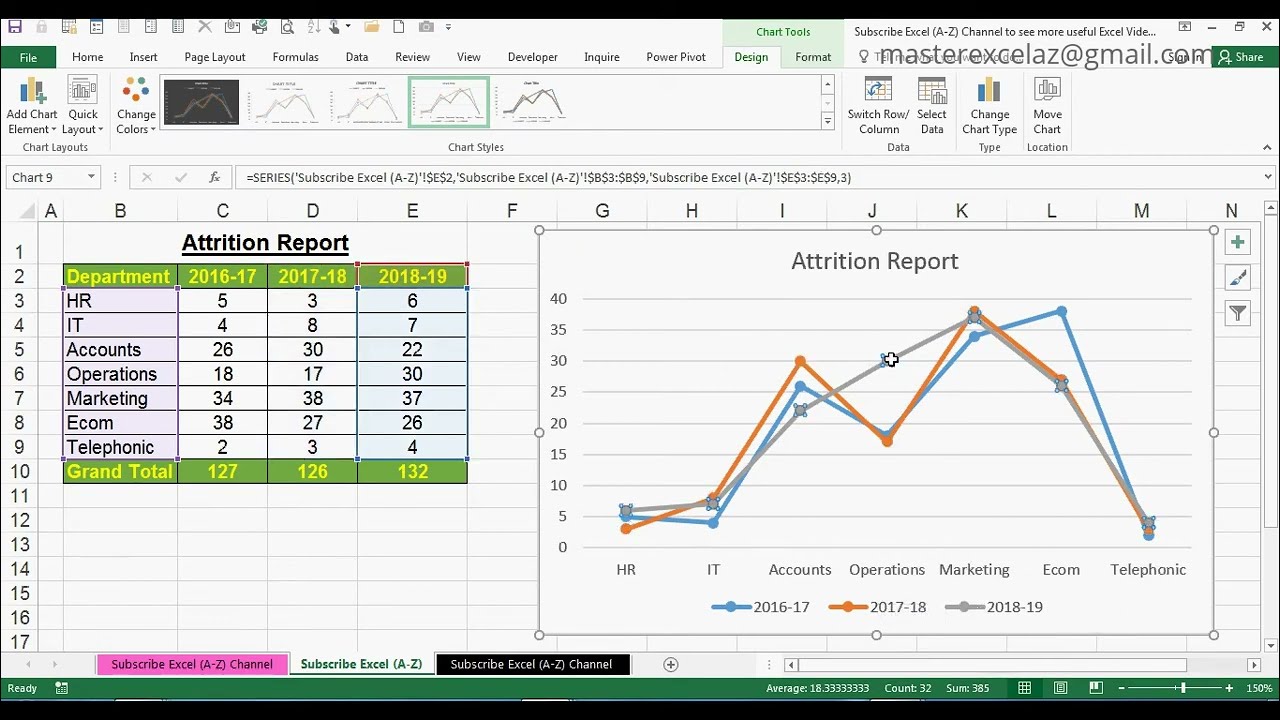Switch to the Power Pivot tab

coord(676,57)
